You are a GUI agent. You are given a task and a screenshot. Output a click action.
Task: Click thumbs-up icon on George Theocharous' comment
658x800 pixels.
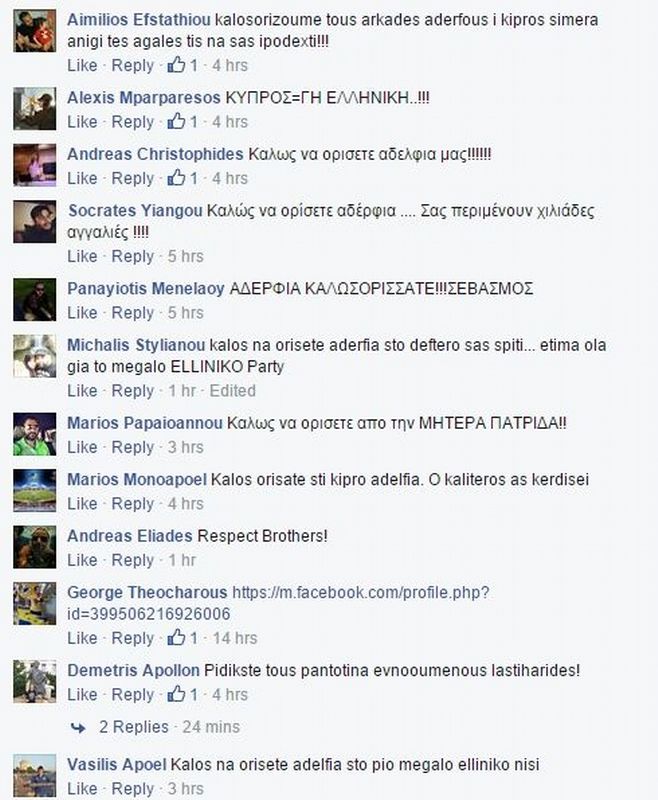click(176, 638)
